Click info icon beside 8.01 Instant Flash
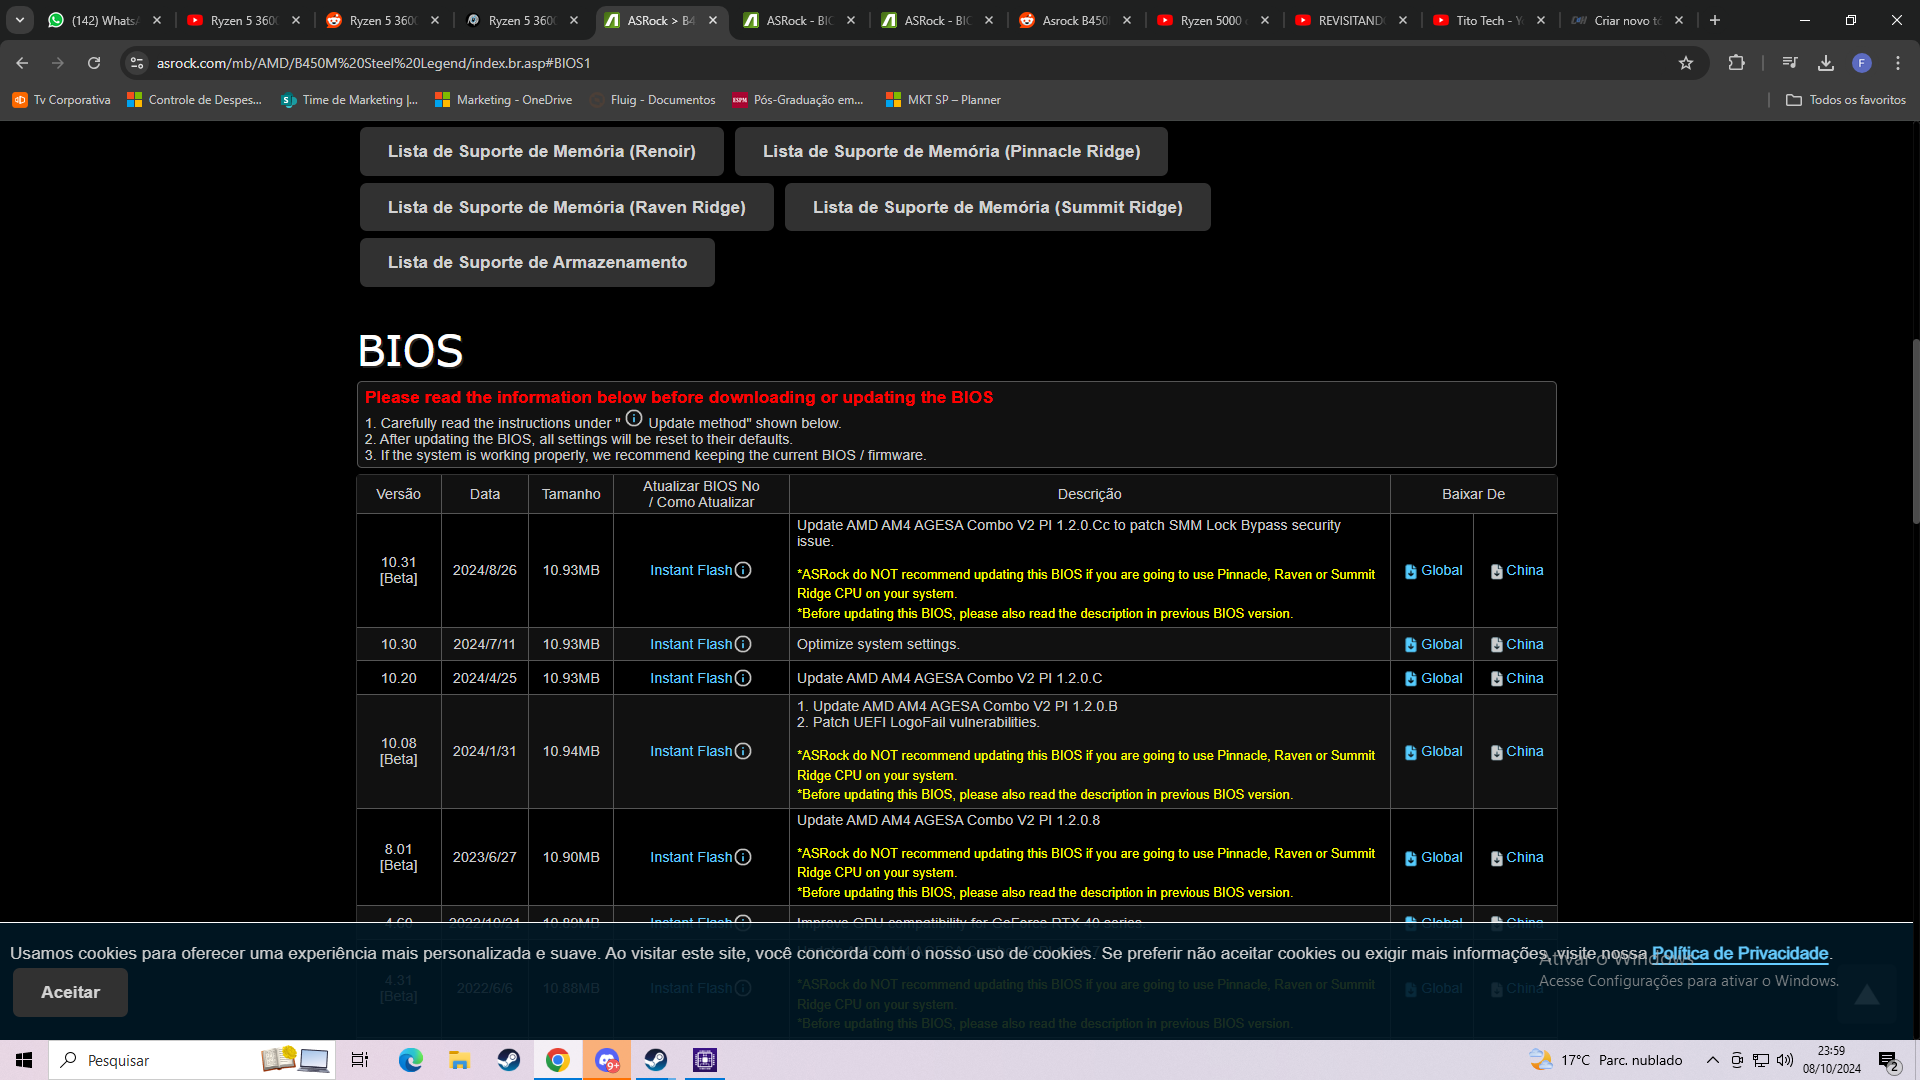 (743, 857)
